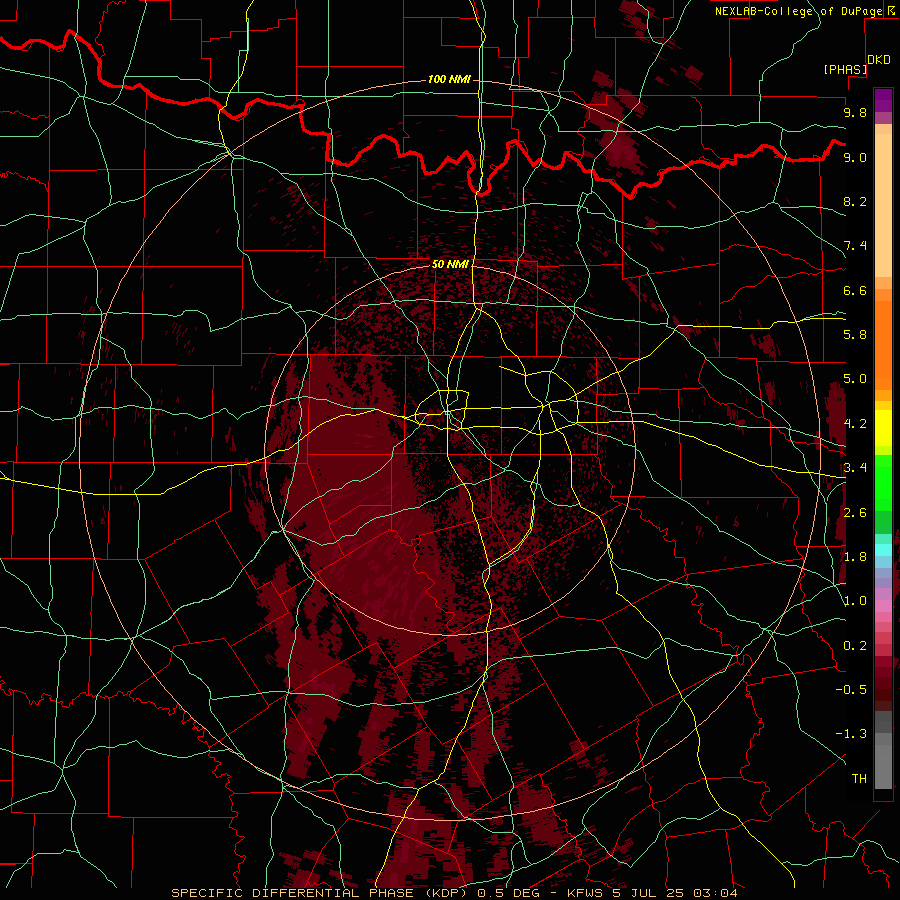Click the 9.8 value on the color scale

(855, 112)
